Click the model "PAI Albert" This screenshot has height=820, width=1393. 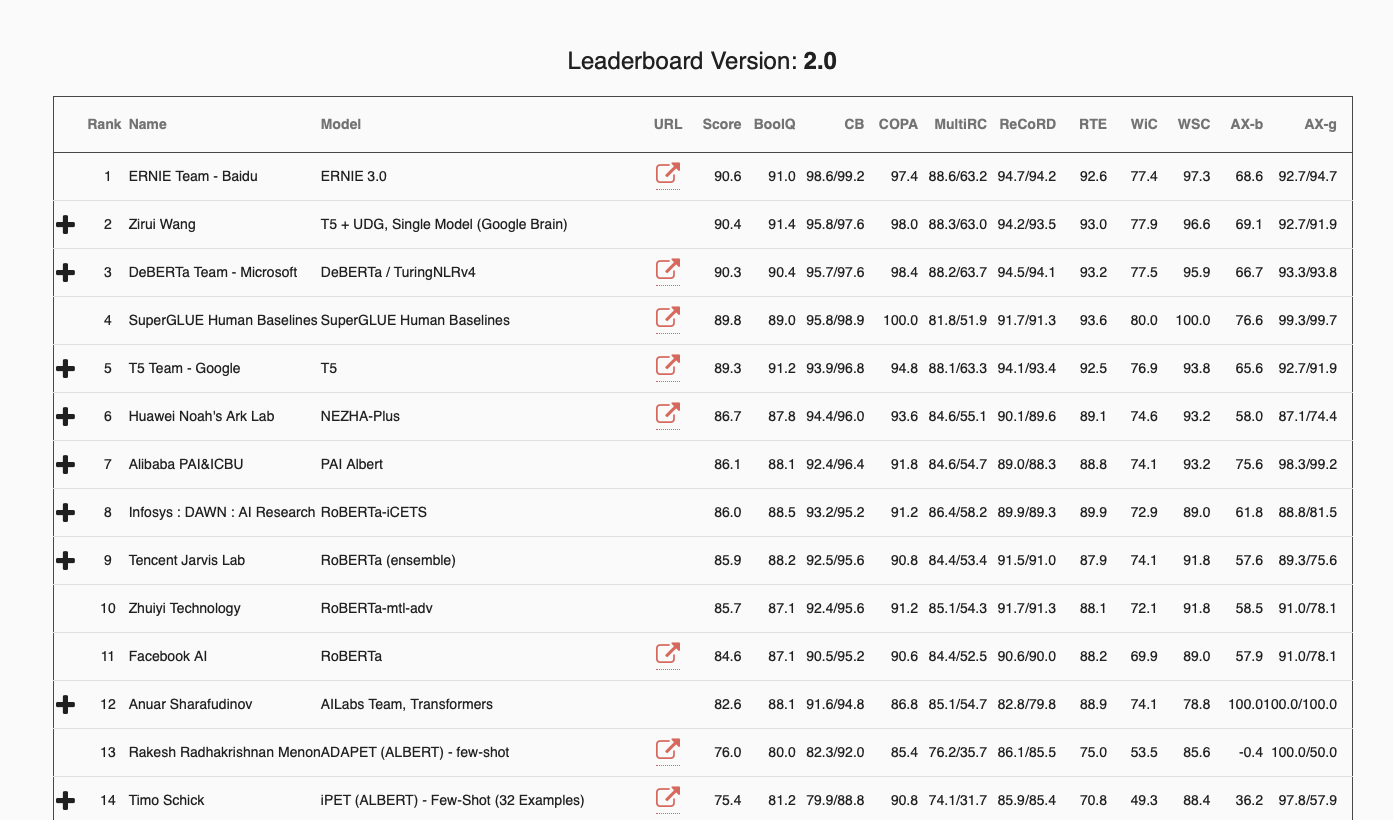[x=352, y=464]
